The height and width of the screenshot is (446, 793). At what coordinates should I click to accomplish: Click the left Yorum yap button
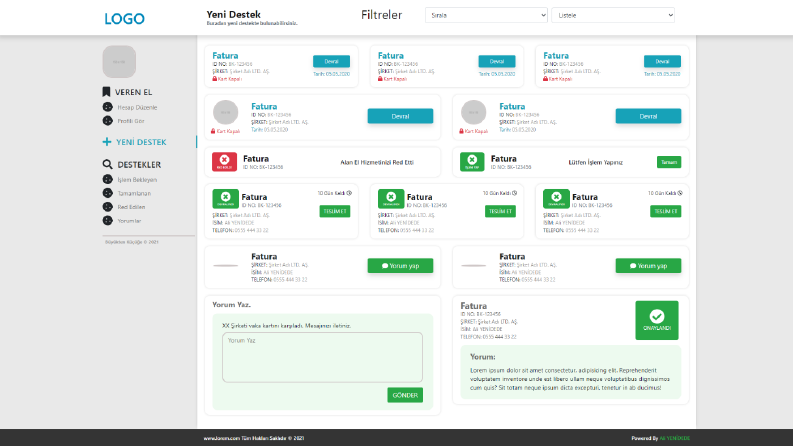click(400, 265)
